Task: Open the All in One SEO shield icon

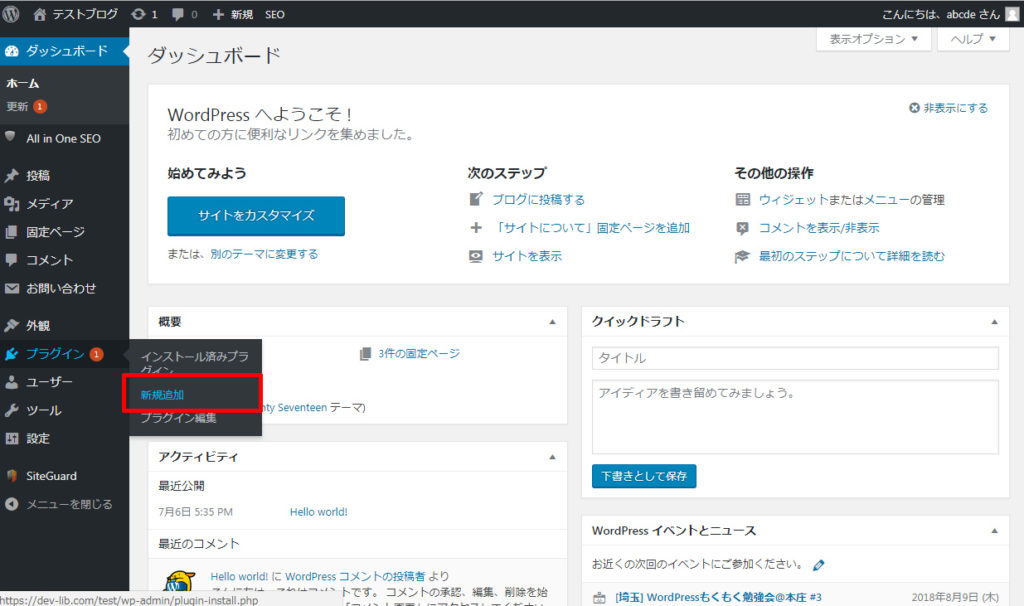Action: pos(11,138)
